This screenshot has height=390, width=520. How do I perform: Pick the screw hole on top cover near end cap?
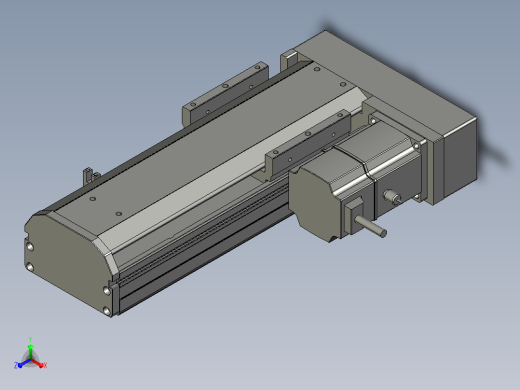(x=93, y=199)
